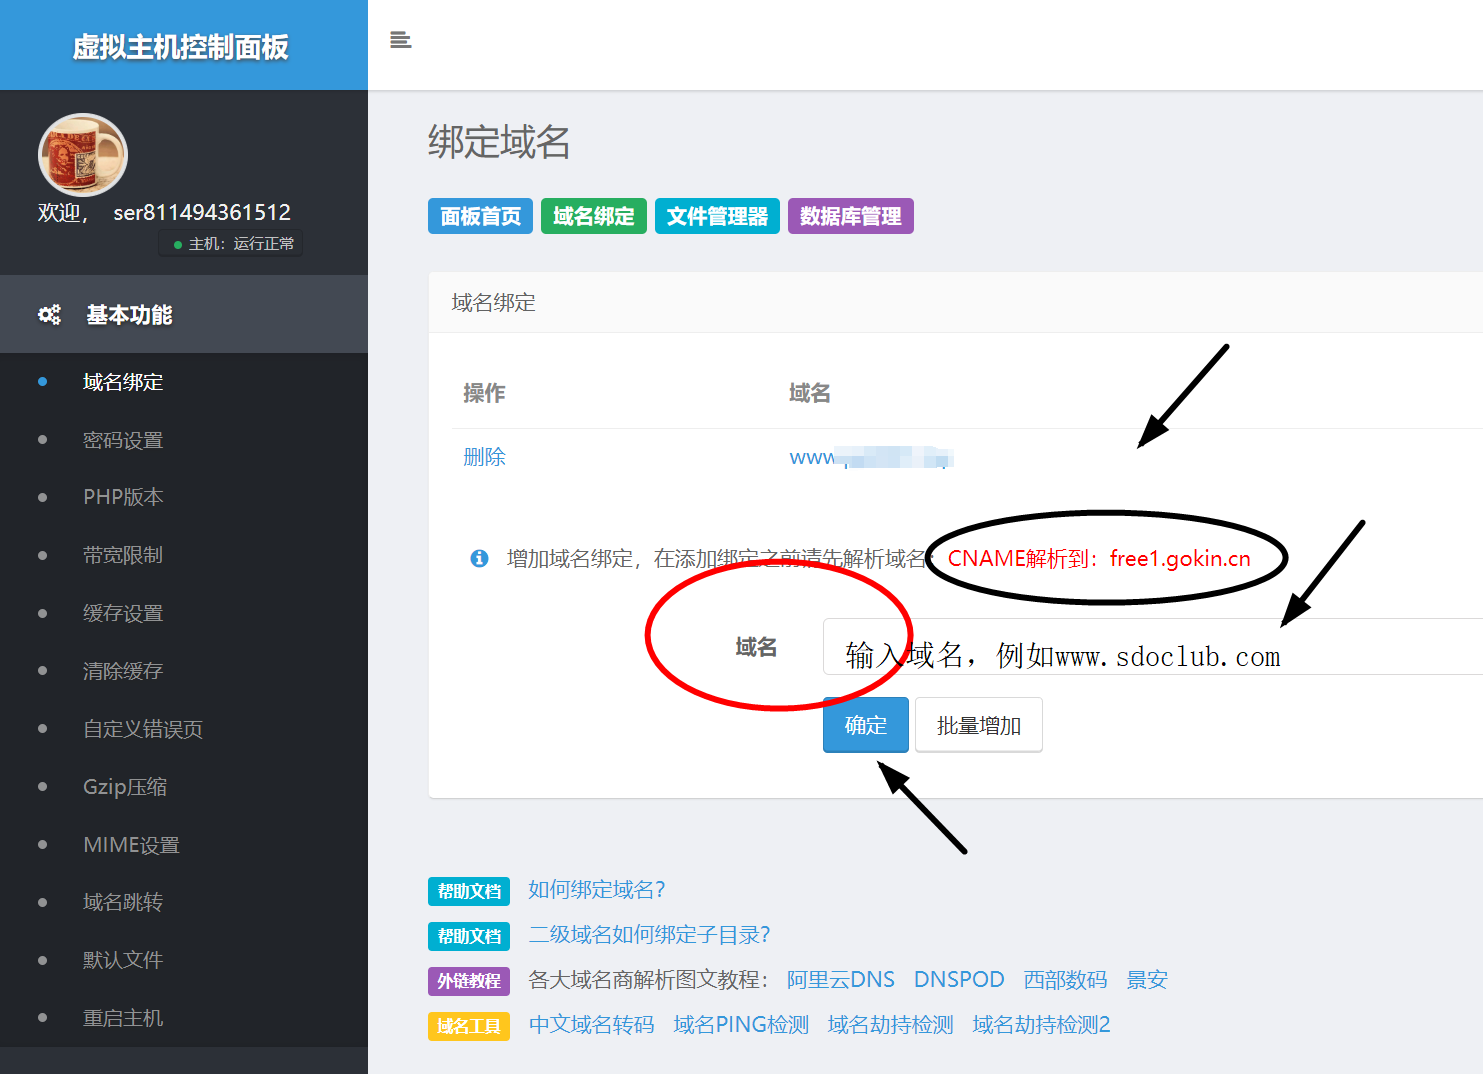Viewport: 1483px width, 1074px height.
Task: Open the 如何绑定域名? help link
Action: 597,890
